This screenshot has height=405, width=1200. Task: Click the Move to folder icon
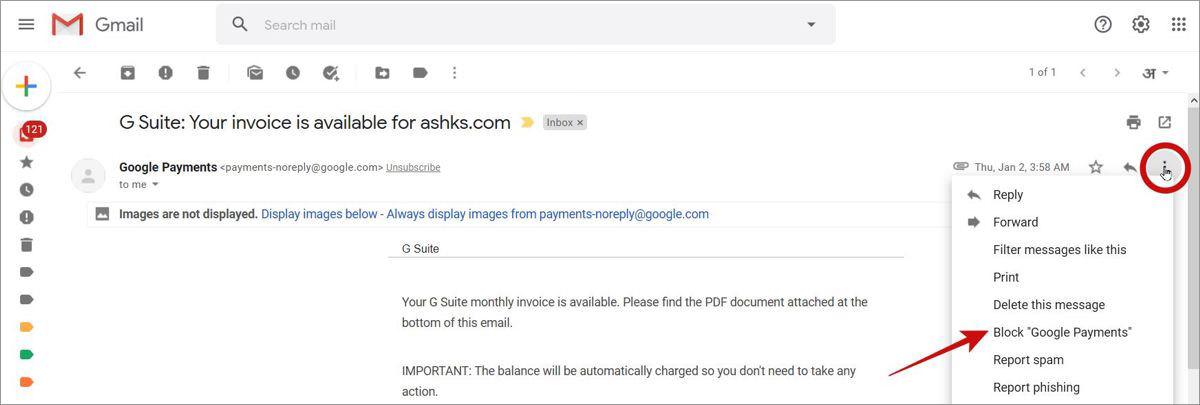382,73
